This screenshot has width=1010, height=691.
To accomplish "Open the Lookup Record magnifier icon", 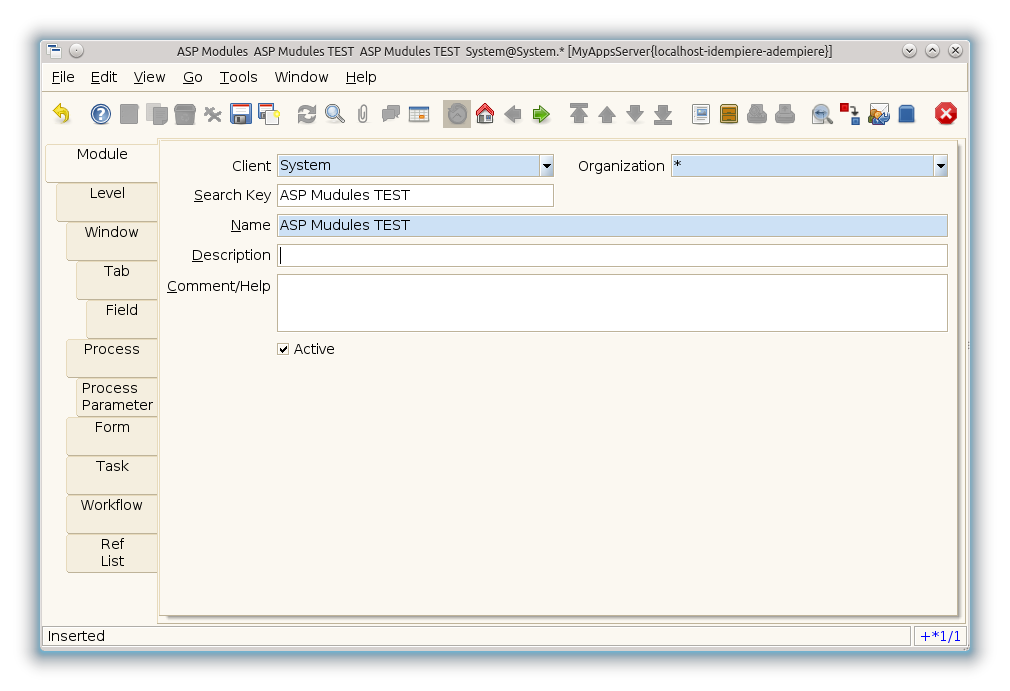I will 335,114.
